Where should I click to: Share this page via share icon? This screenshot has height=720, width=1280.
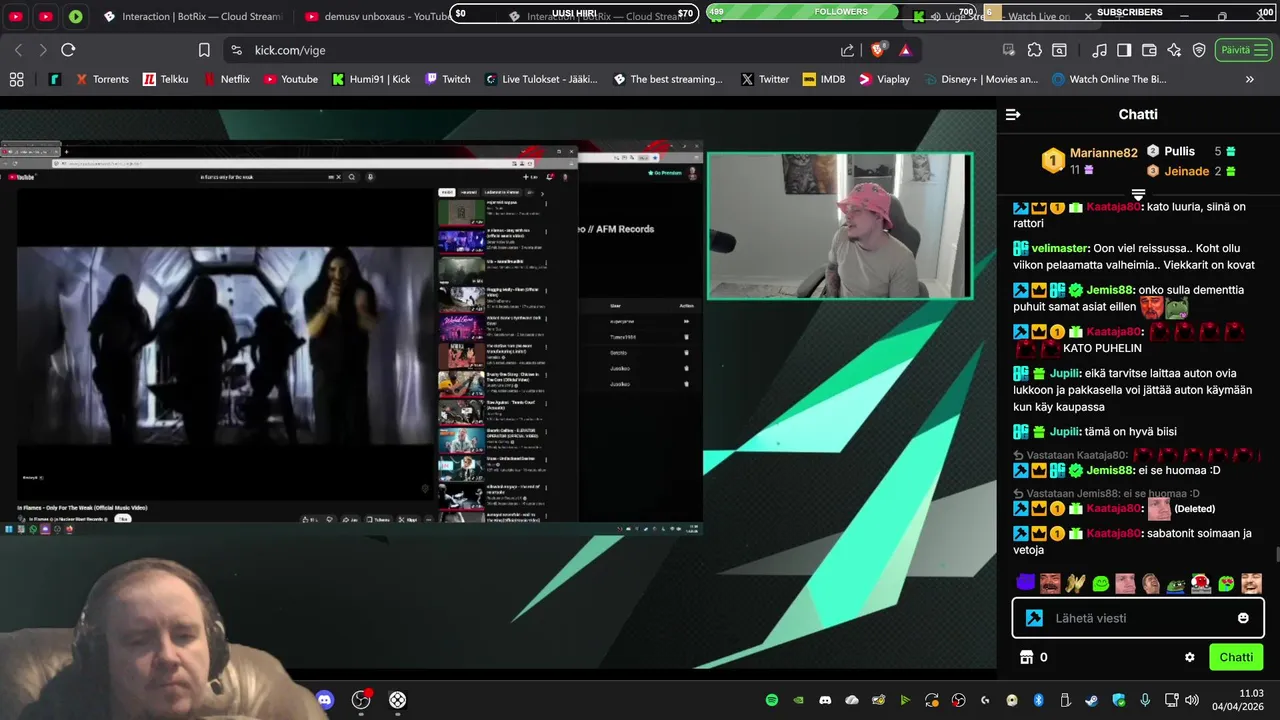[848, 50]
